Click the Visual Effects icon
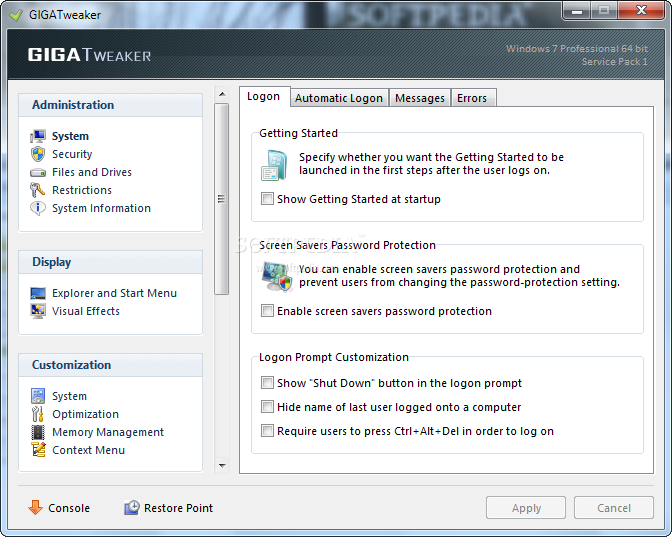The image size is (672, 537). click(38, 311)
